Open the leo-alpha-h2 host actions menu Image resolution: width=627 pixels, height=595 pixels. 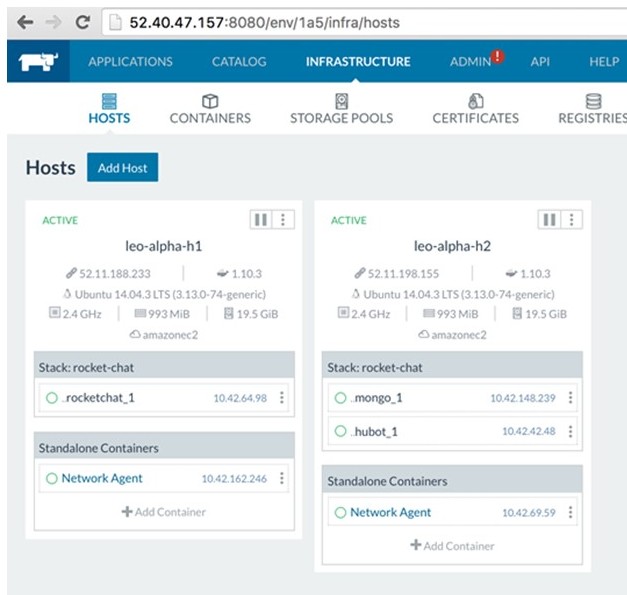(570, 220)
